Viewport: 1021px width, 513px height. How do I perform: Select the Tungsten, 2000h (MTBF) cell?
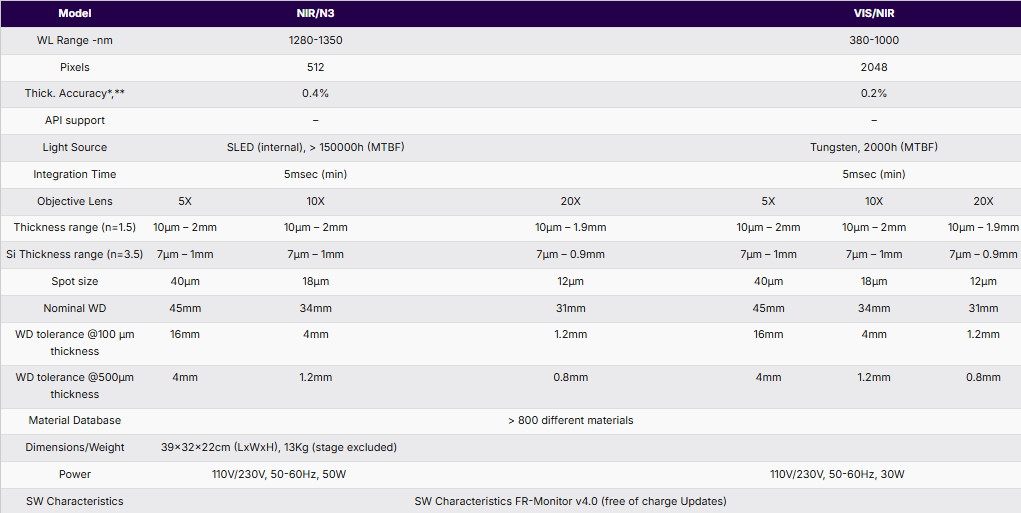874,147
